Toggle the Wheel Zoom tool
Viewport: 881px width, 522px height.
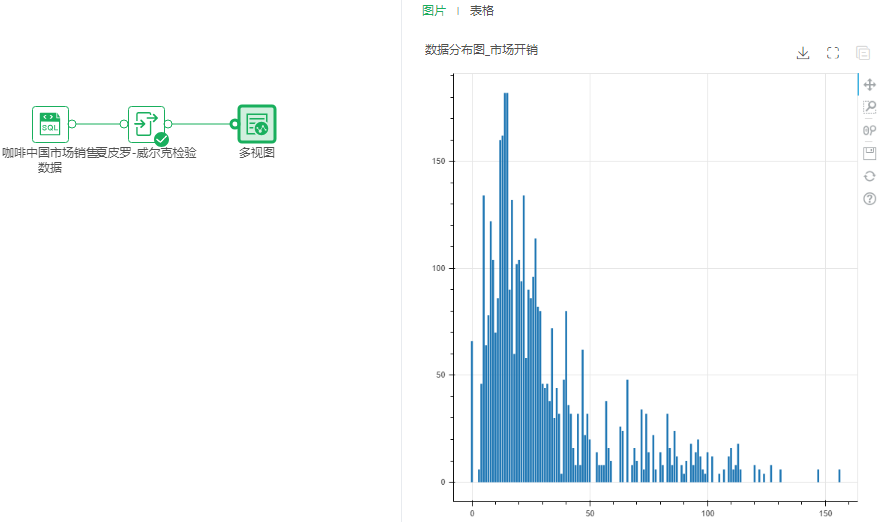point(869,130)
